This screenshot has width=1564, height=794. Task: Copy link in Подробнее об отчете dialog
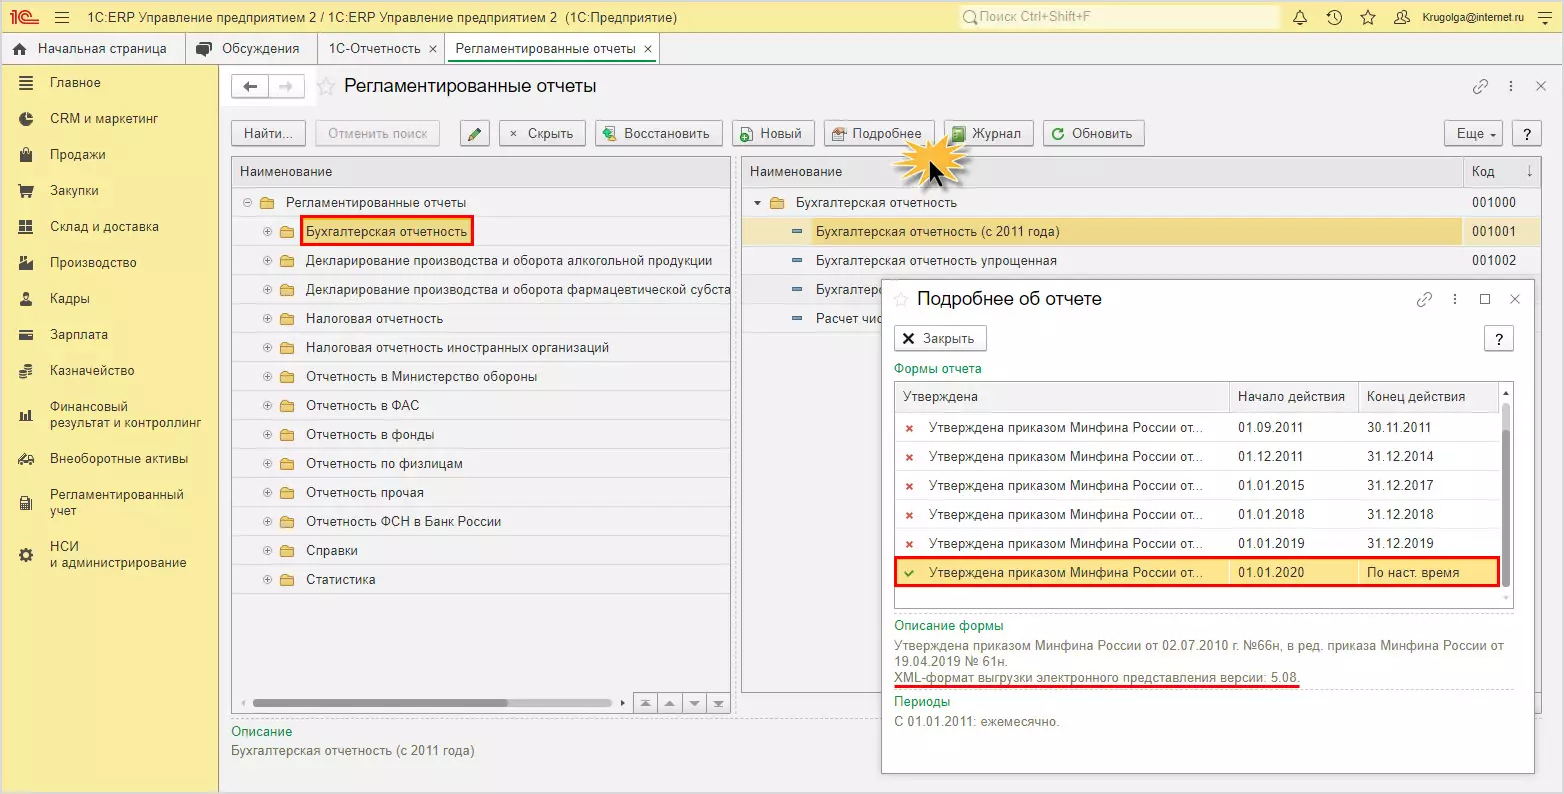(1424, 299)
